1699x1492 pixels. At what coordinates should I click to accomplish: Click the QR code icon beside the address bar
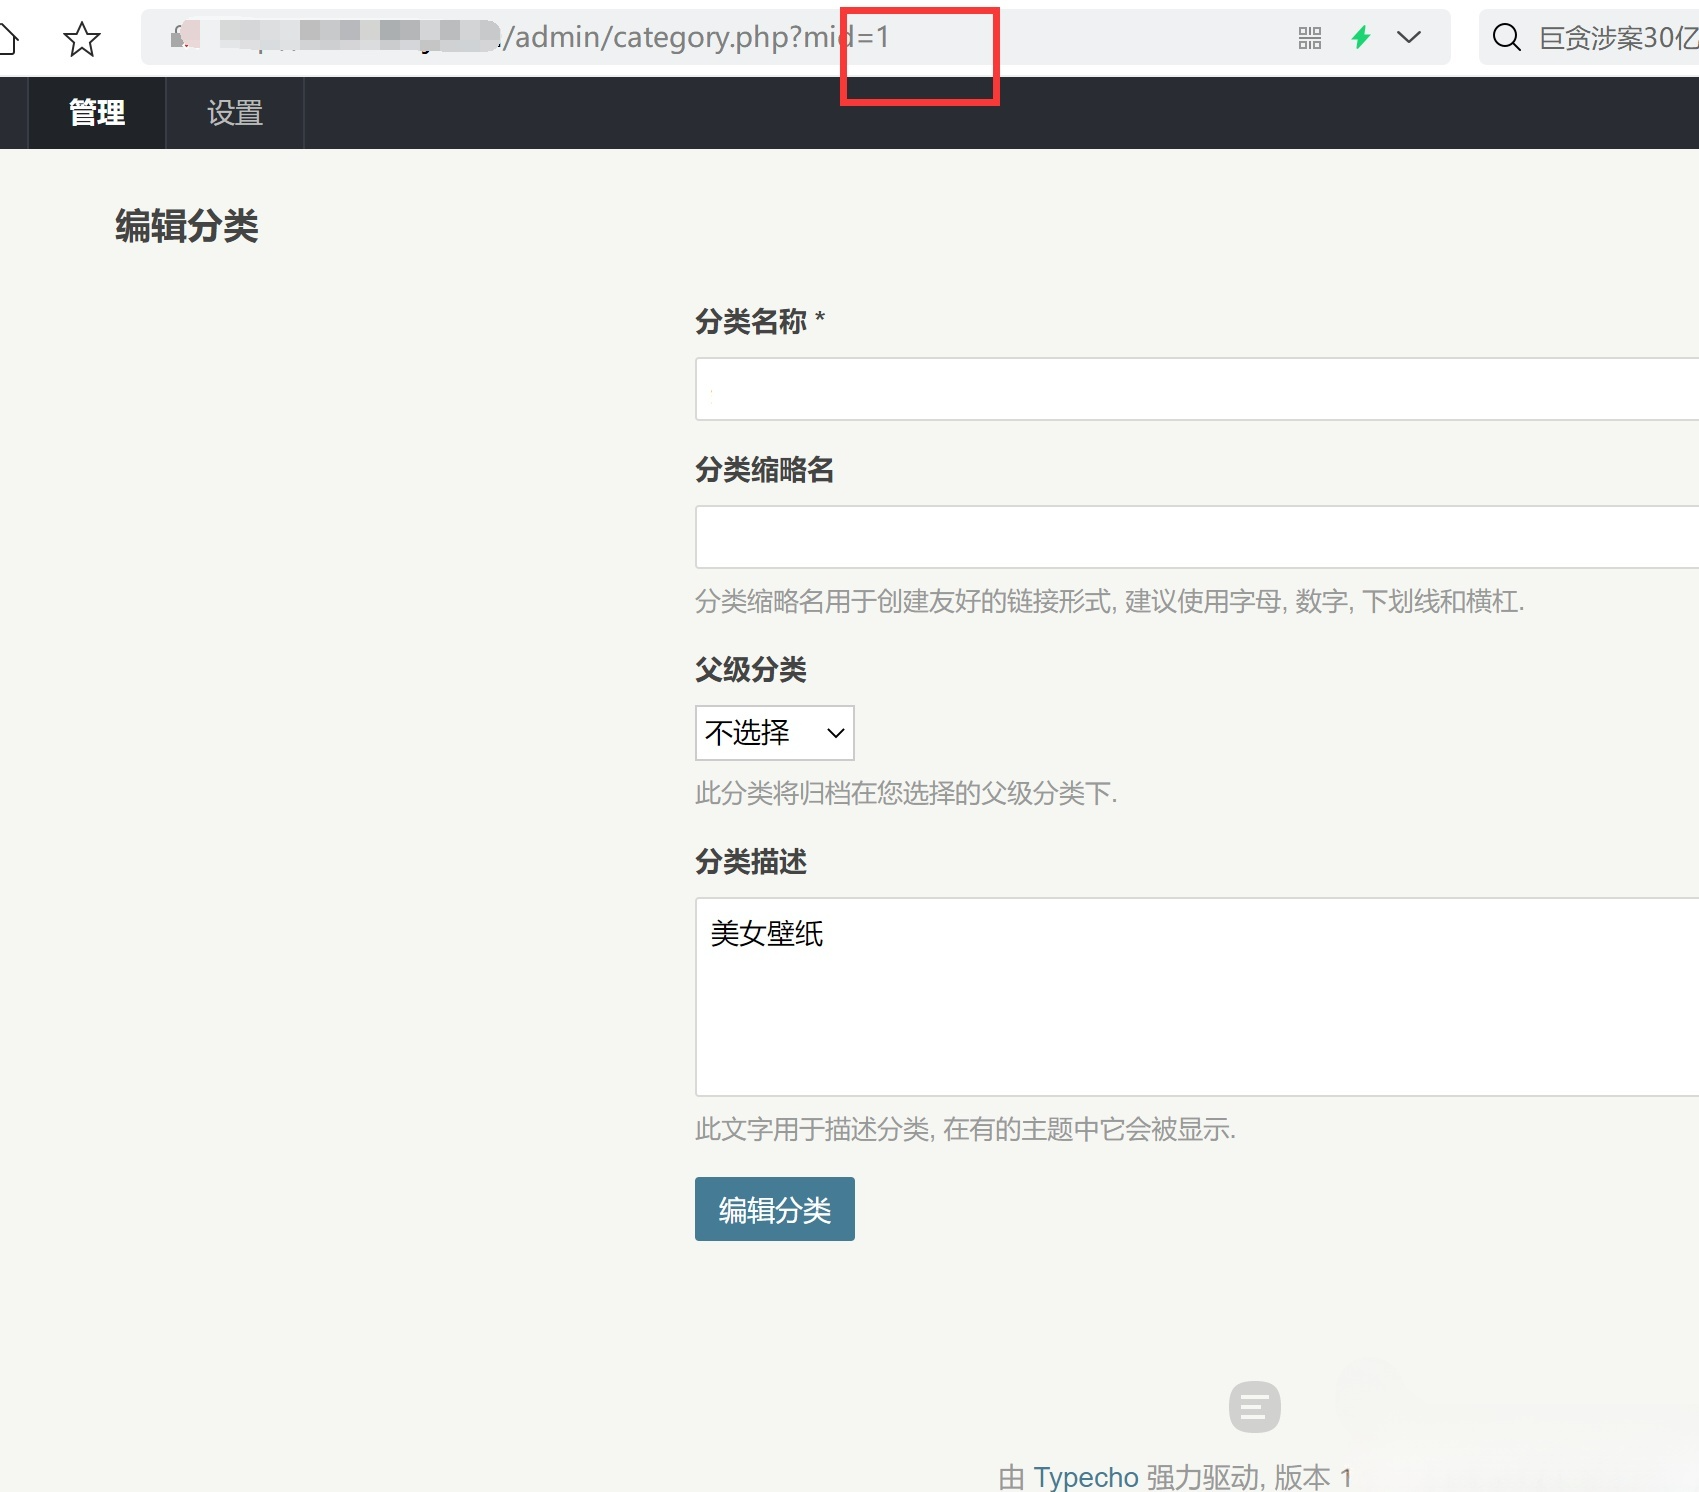click(x=1308, y=37)
